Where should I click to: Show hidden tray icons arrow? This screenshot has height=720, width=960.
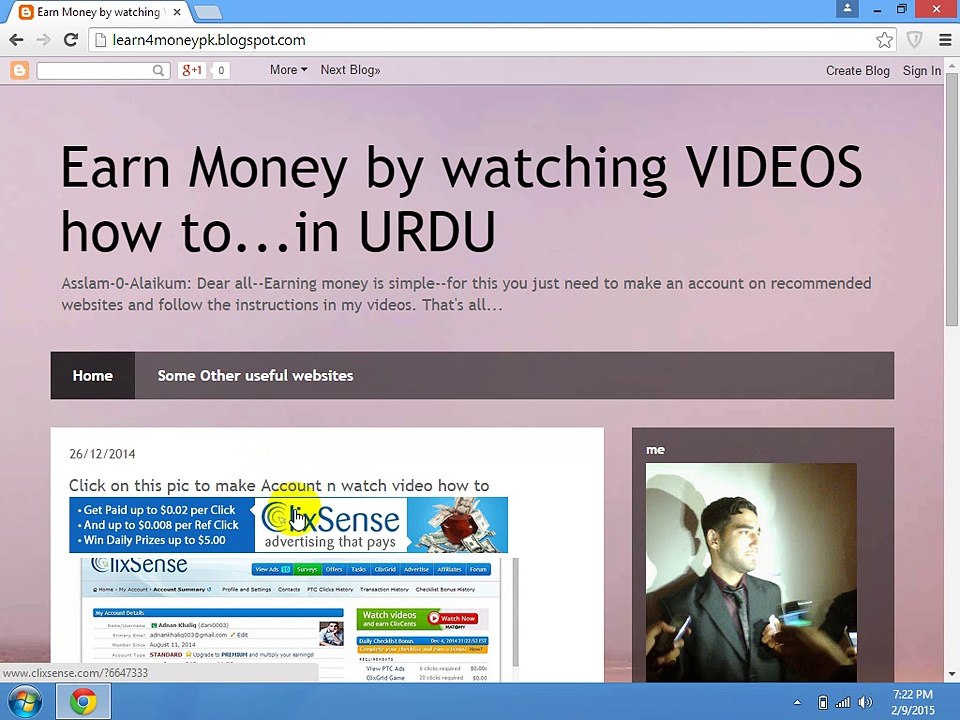(797, 702)
